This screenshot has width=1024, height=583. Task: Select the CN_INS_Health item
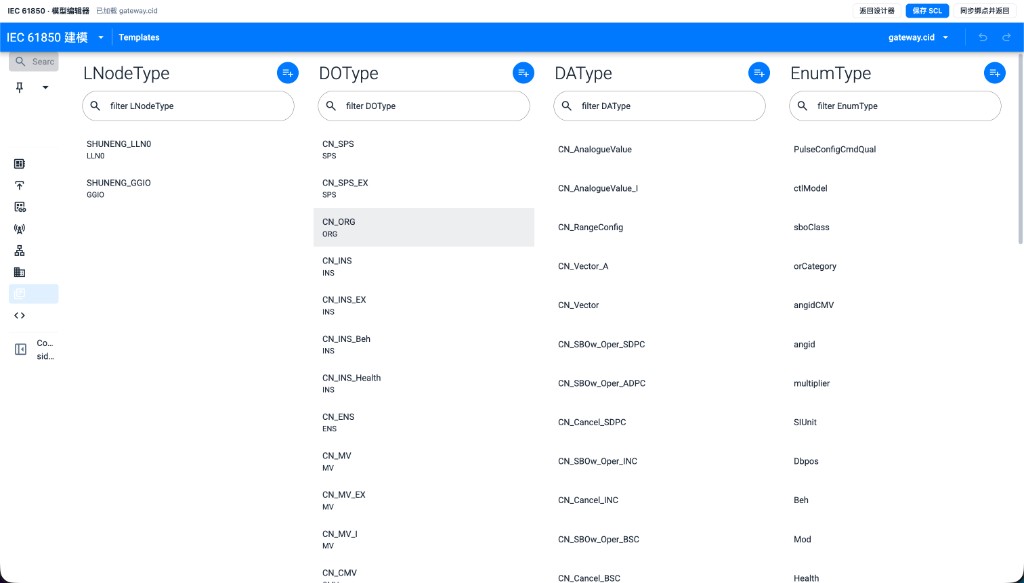(424, 383)
